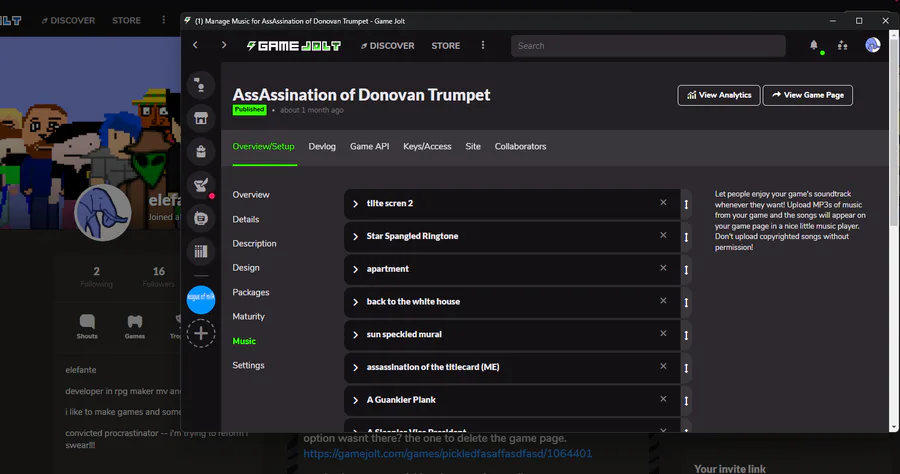Remove the 'A Guankier Plank' song
The image size is (900, 474).
[x=663, y=399]
